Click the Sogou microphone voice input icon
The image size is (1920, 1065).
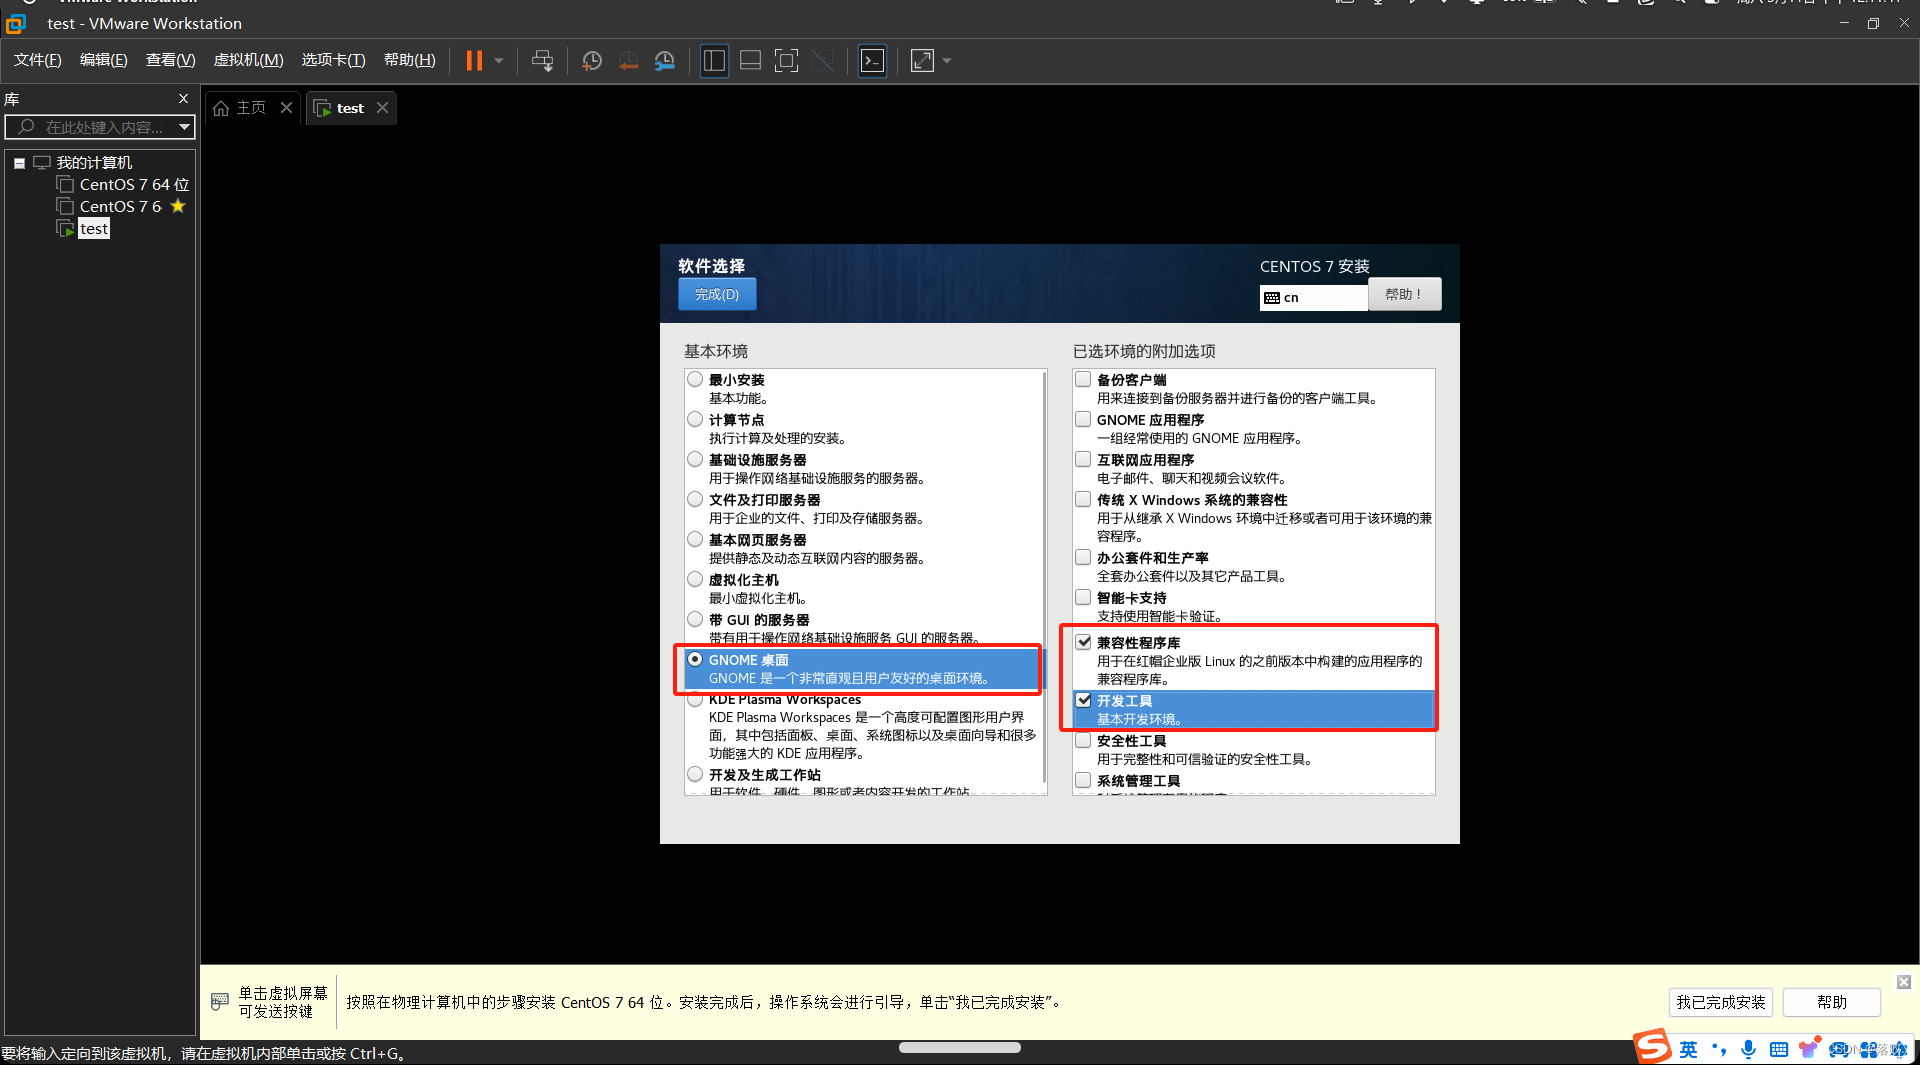coord(1748,1049)
